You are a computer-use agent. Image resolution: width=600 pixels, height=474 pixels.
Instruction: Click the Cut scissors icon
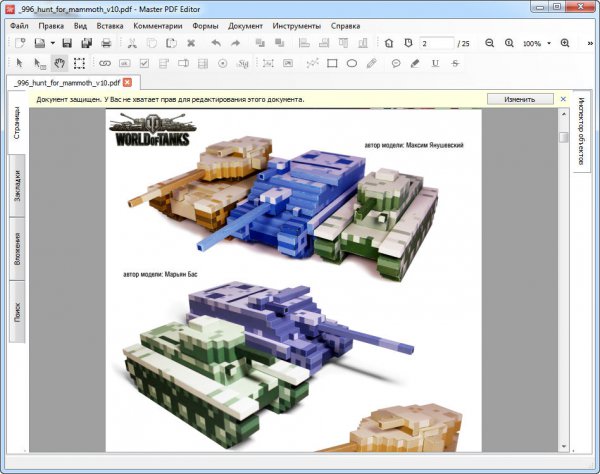click(x=132, y=43)
